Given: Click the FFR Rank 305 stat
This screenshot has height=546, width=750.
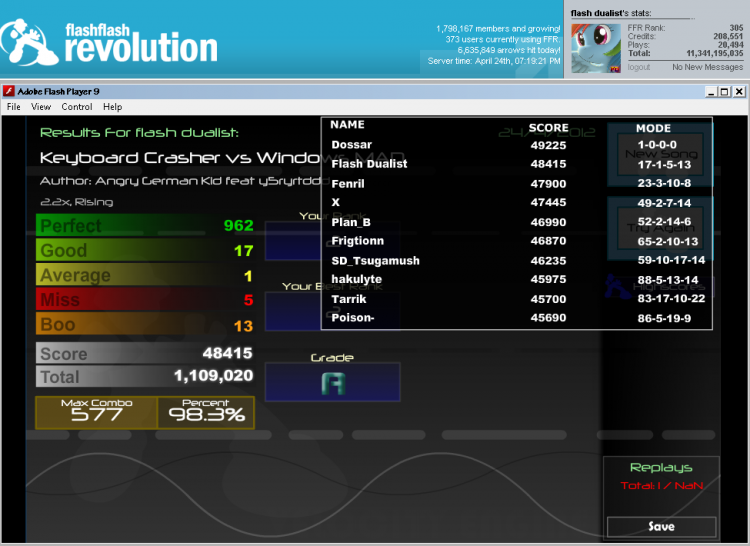Looking at the screenshot, I should click(x=685, y=28).
